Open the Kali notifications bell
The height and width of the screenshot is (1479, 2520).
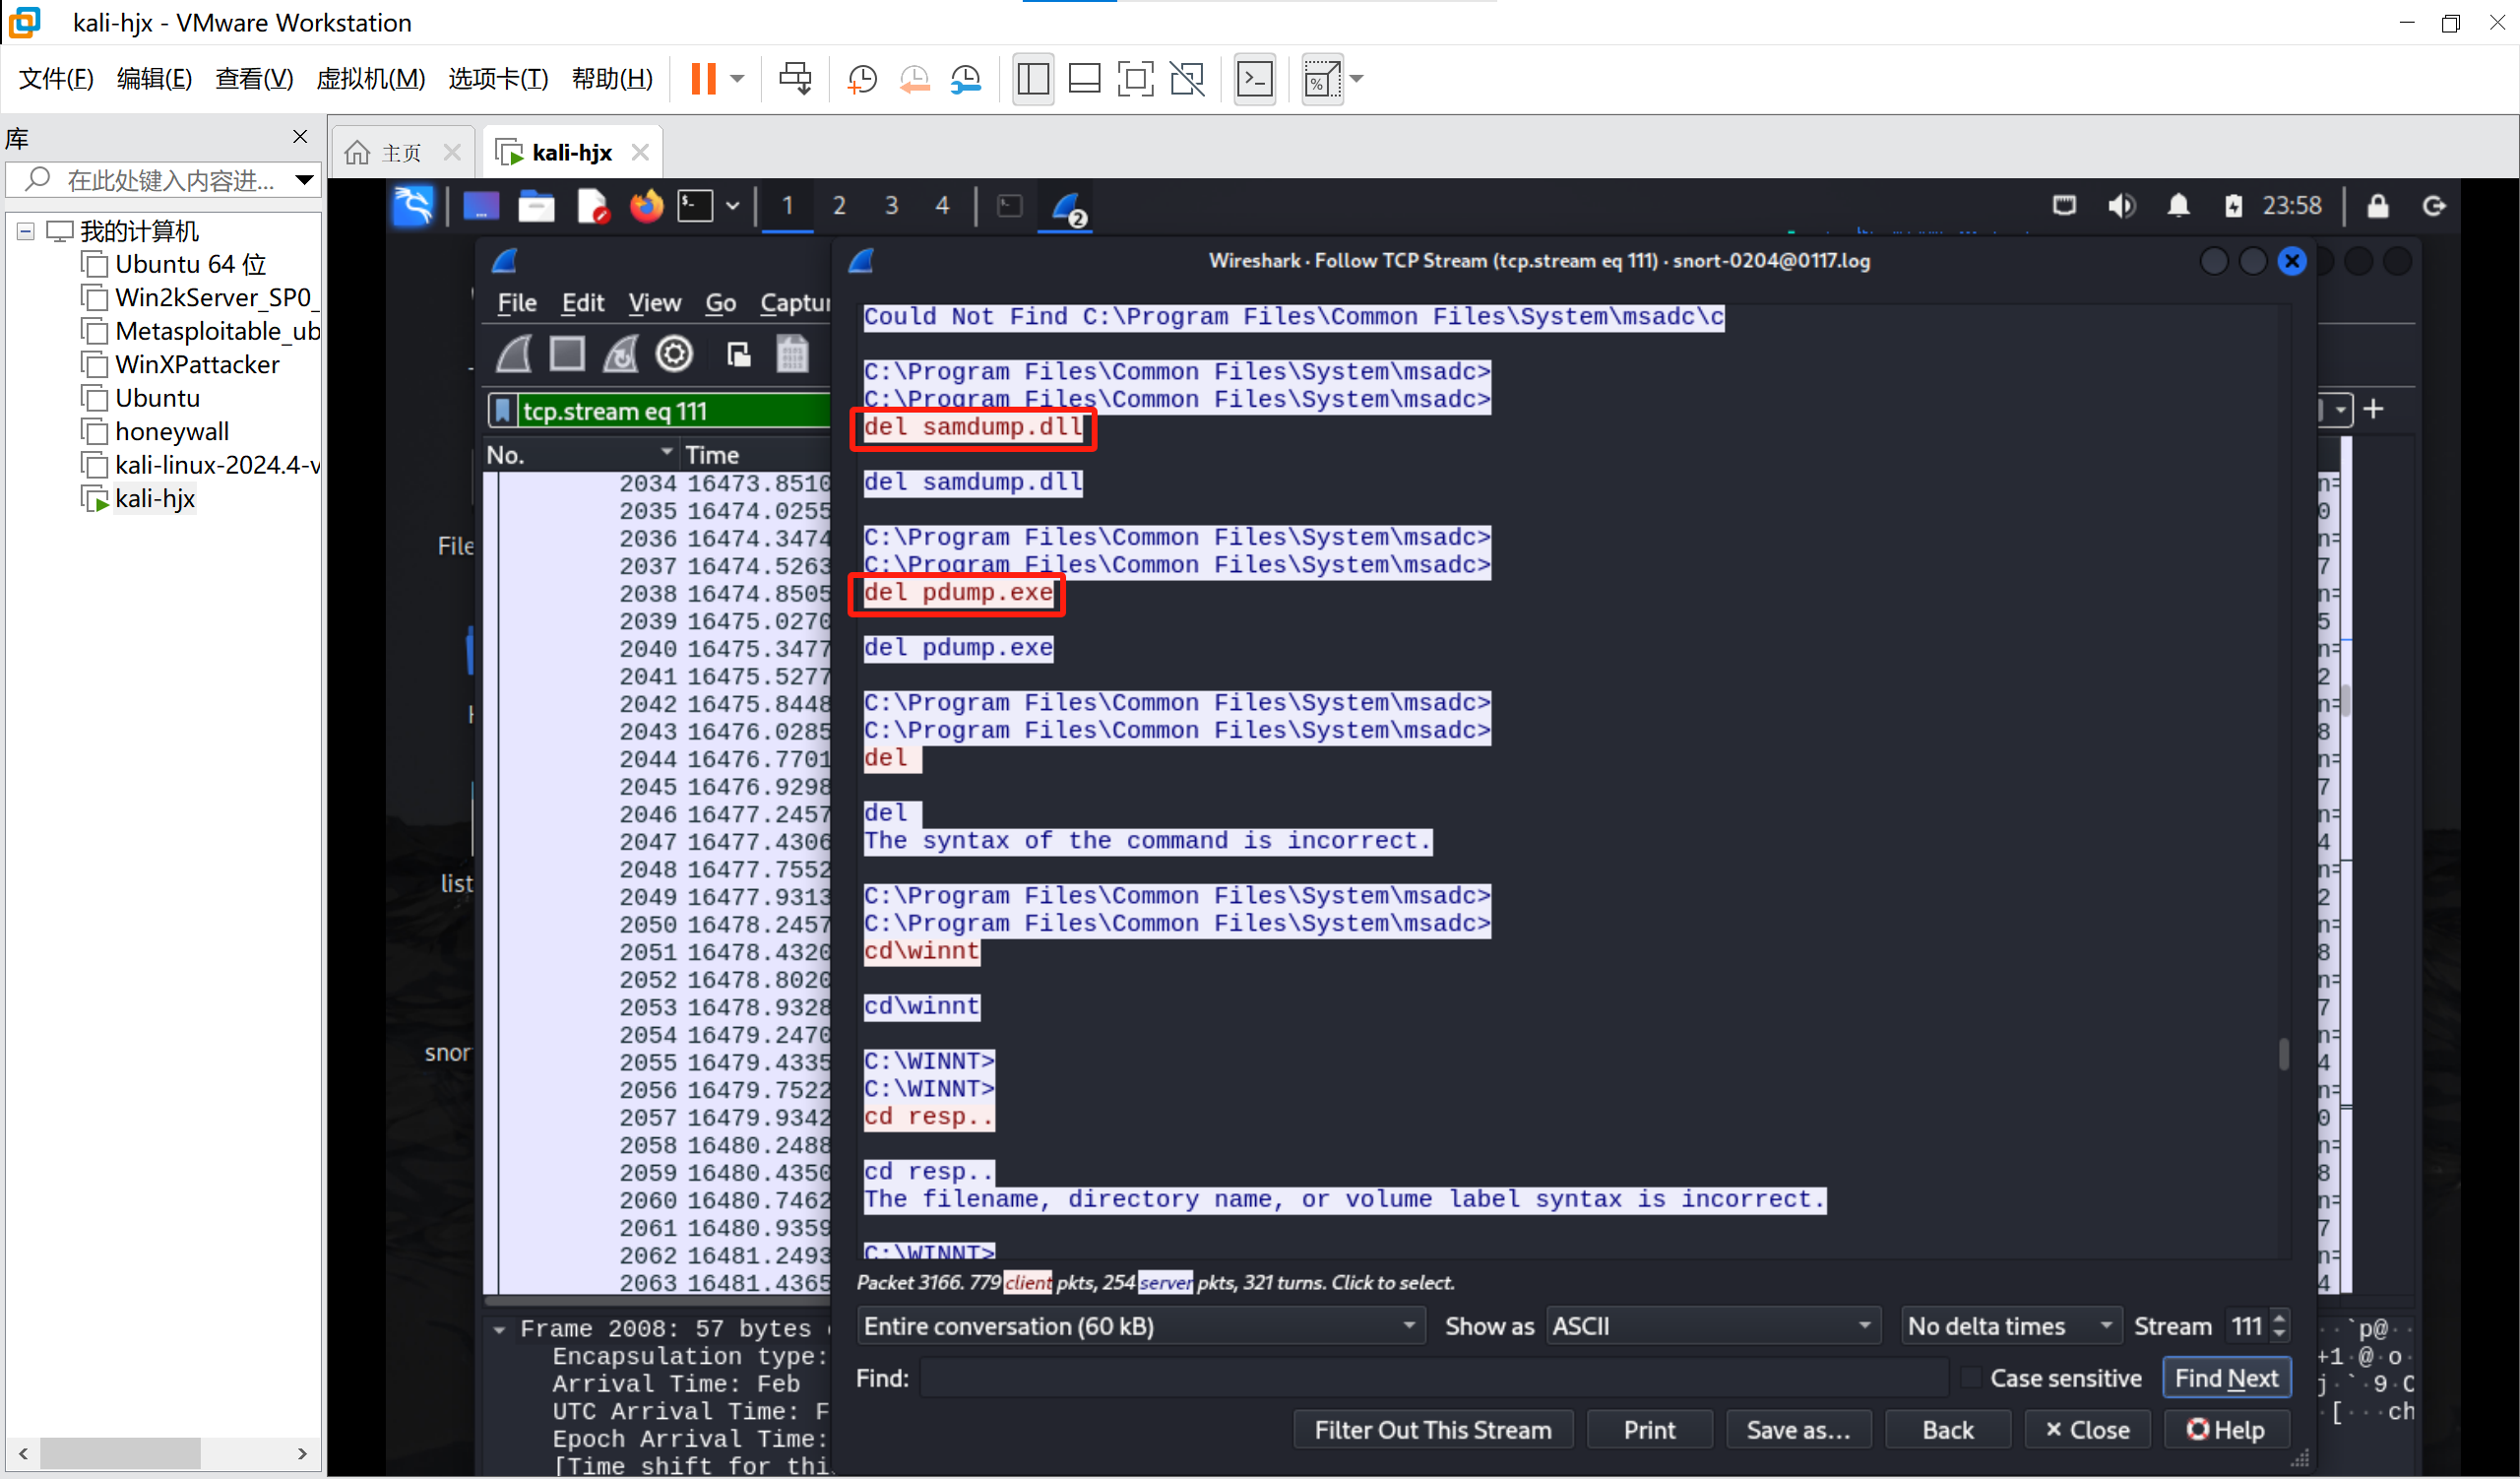(x=2179, y=206)
